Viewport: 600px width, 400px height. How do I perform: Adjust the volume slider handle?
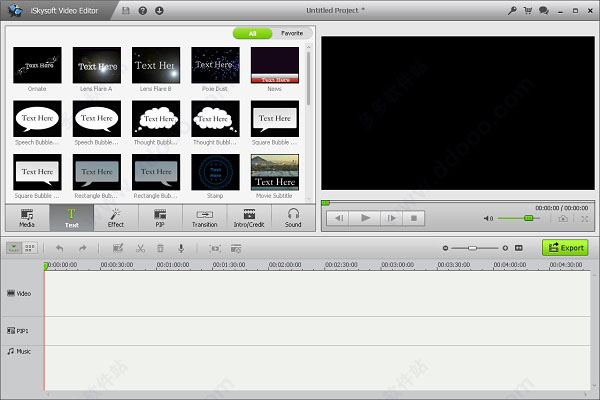tap(528, 218)
